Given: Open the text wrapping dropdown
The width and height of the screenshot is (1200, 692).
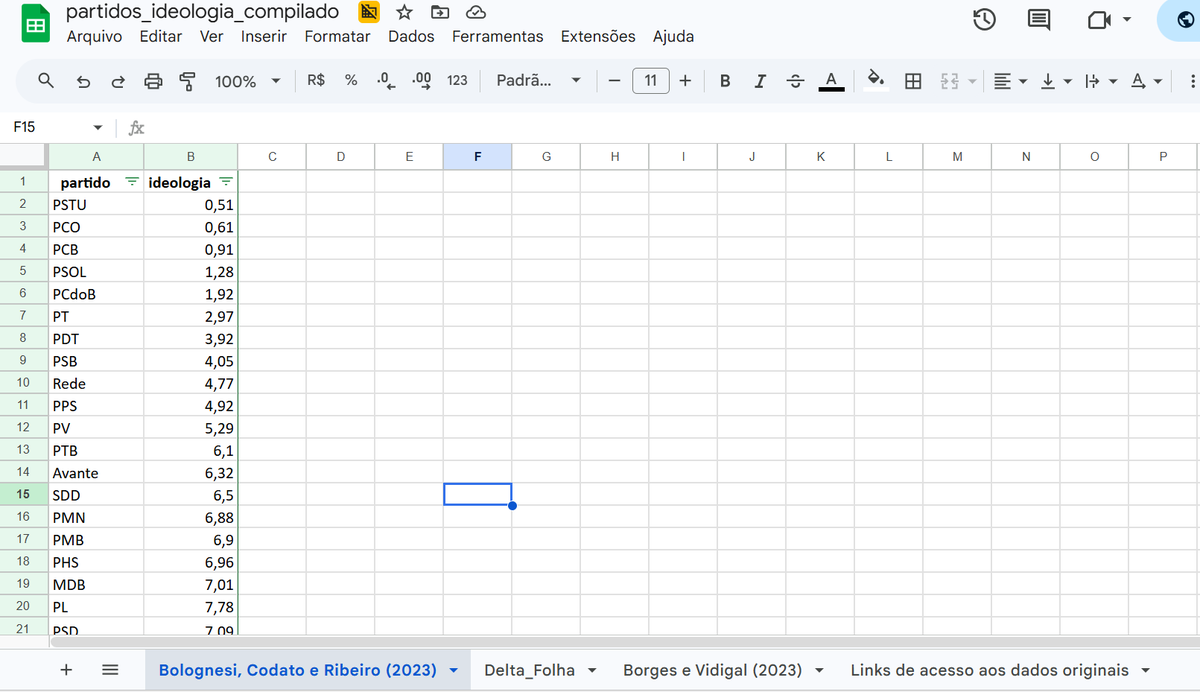Looking at the screenshot, I should pos(1099,81).
